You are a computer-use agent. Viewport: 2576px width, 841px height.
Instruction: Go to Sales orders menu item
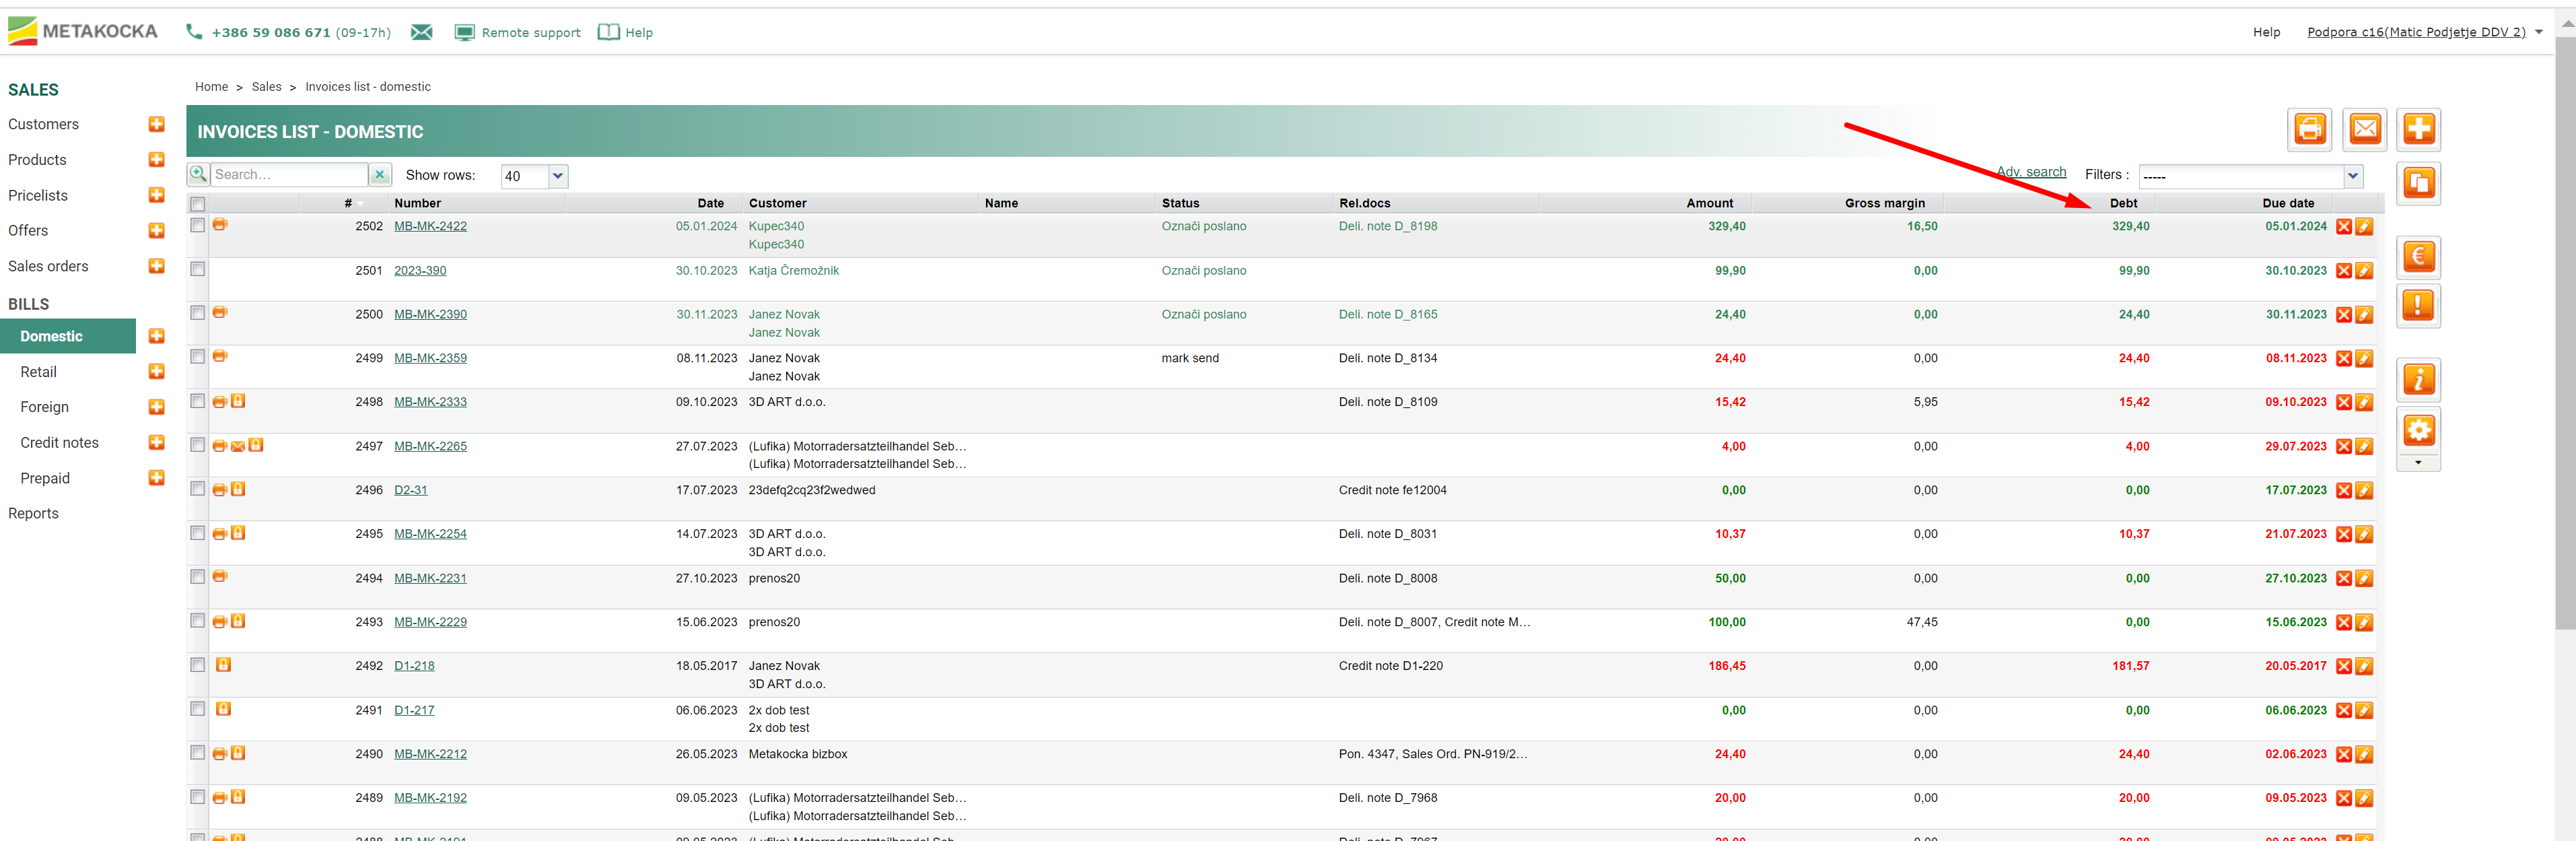48,266
